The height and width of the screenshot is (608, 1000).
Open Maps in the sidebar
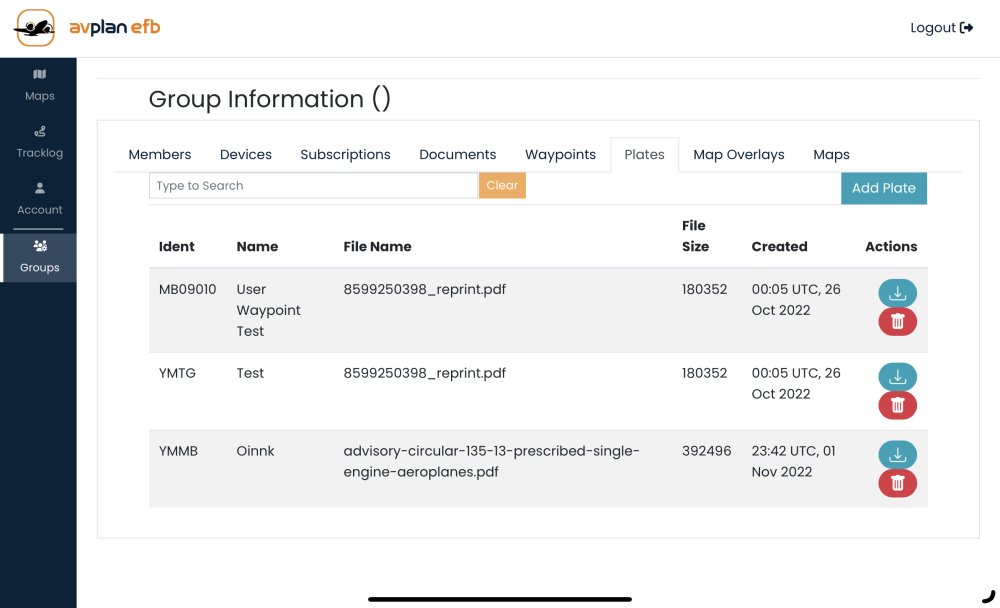[x=39, y=85]
